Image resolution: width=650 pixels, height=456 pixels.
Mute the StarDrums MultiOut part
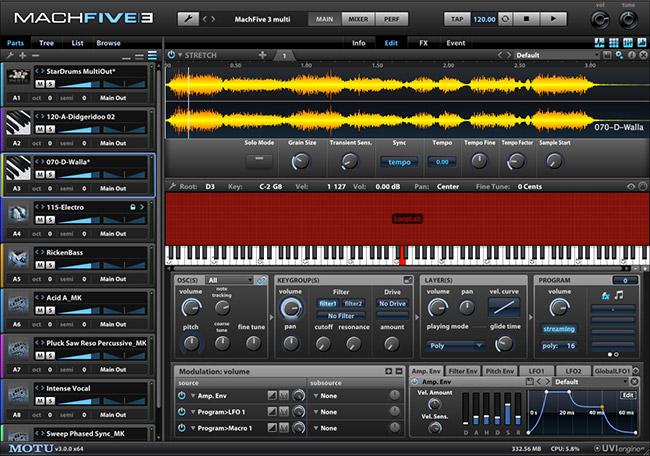[x=41, y=83]
